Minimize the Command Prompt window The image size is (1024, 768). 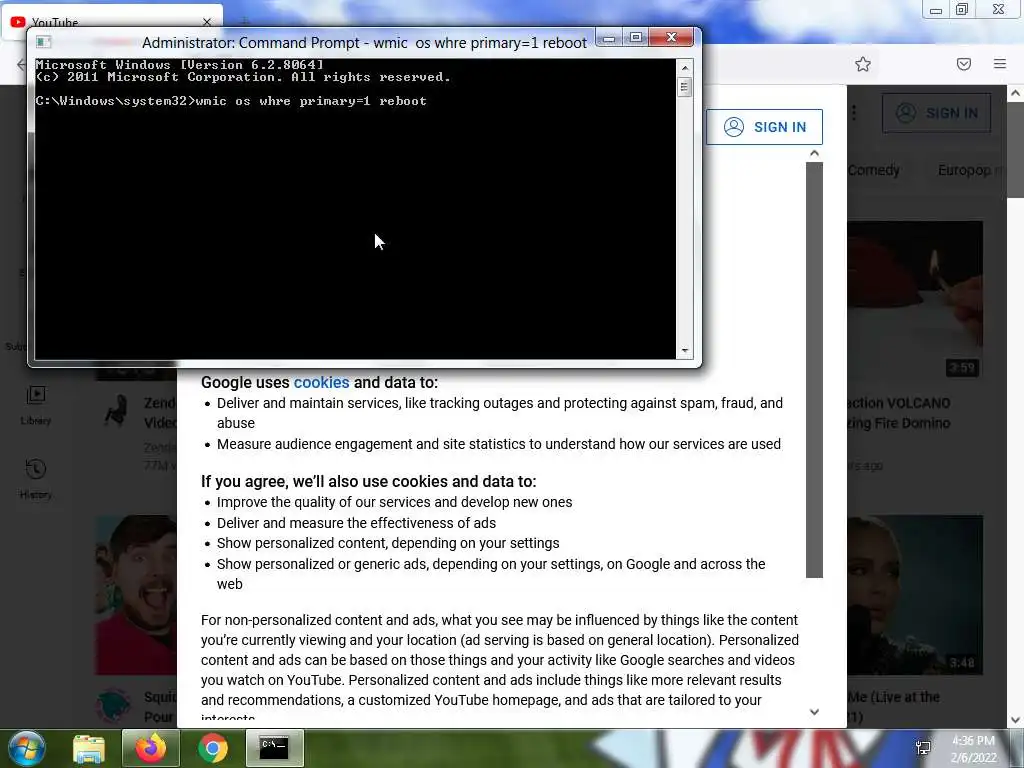[x=609, y=38]
